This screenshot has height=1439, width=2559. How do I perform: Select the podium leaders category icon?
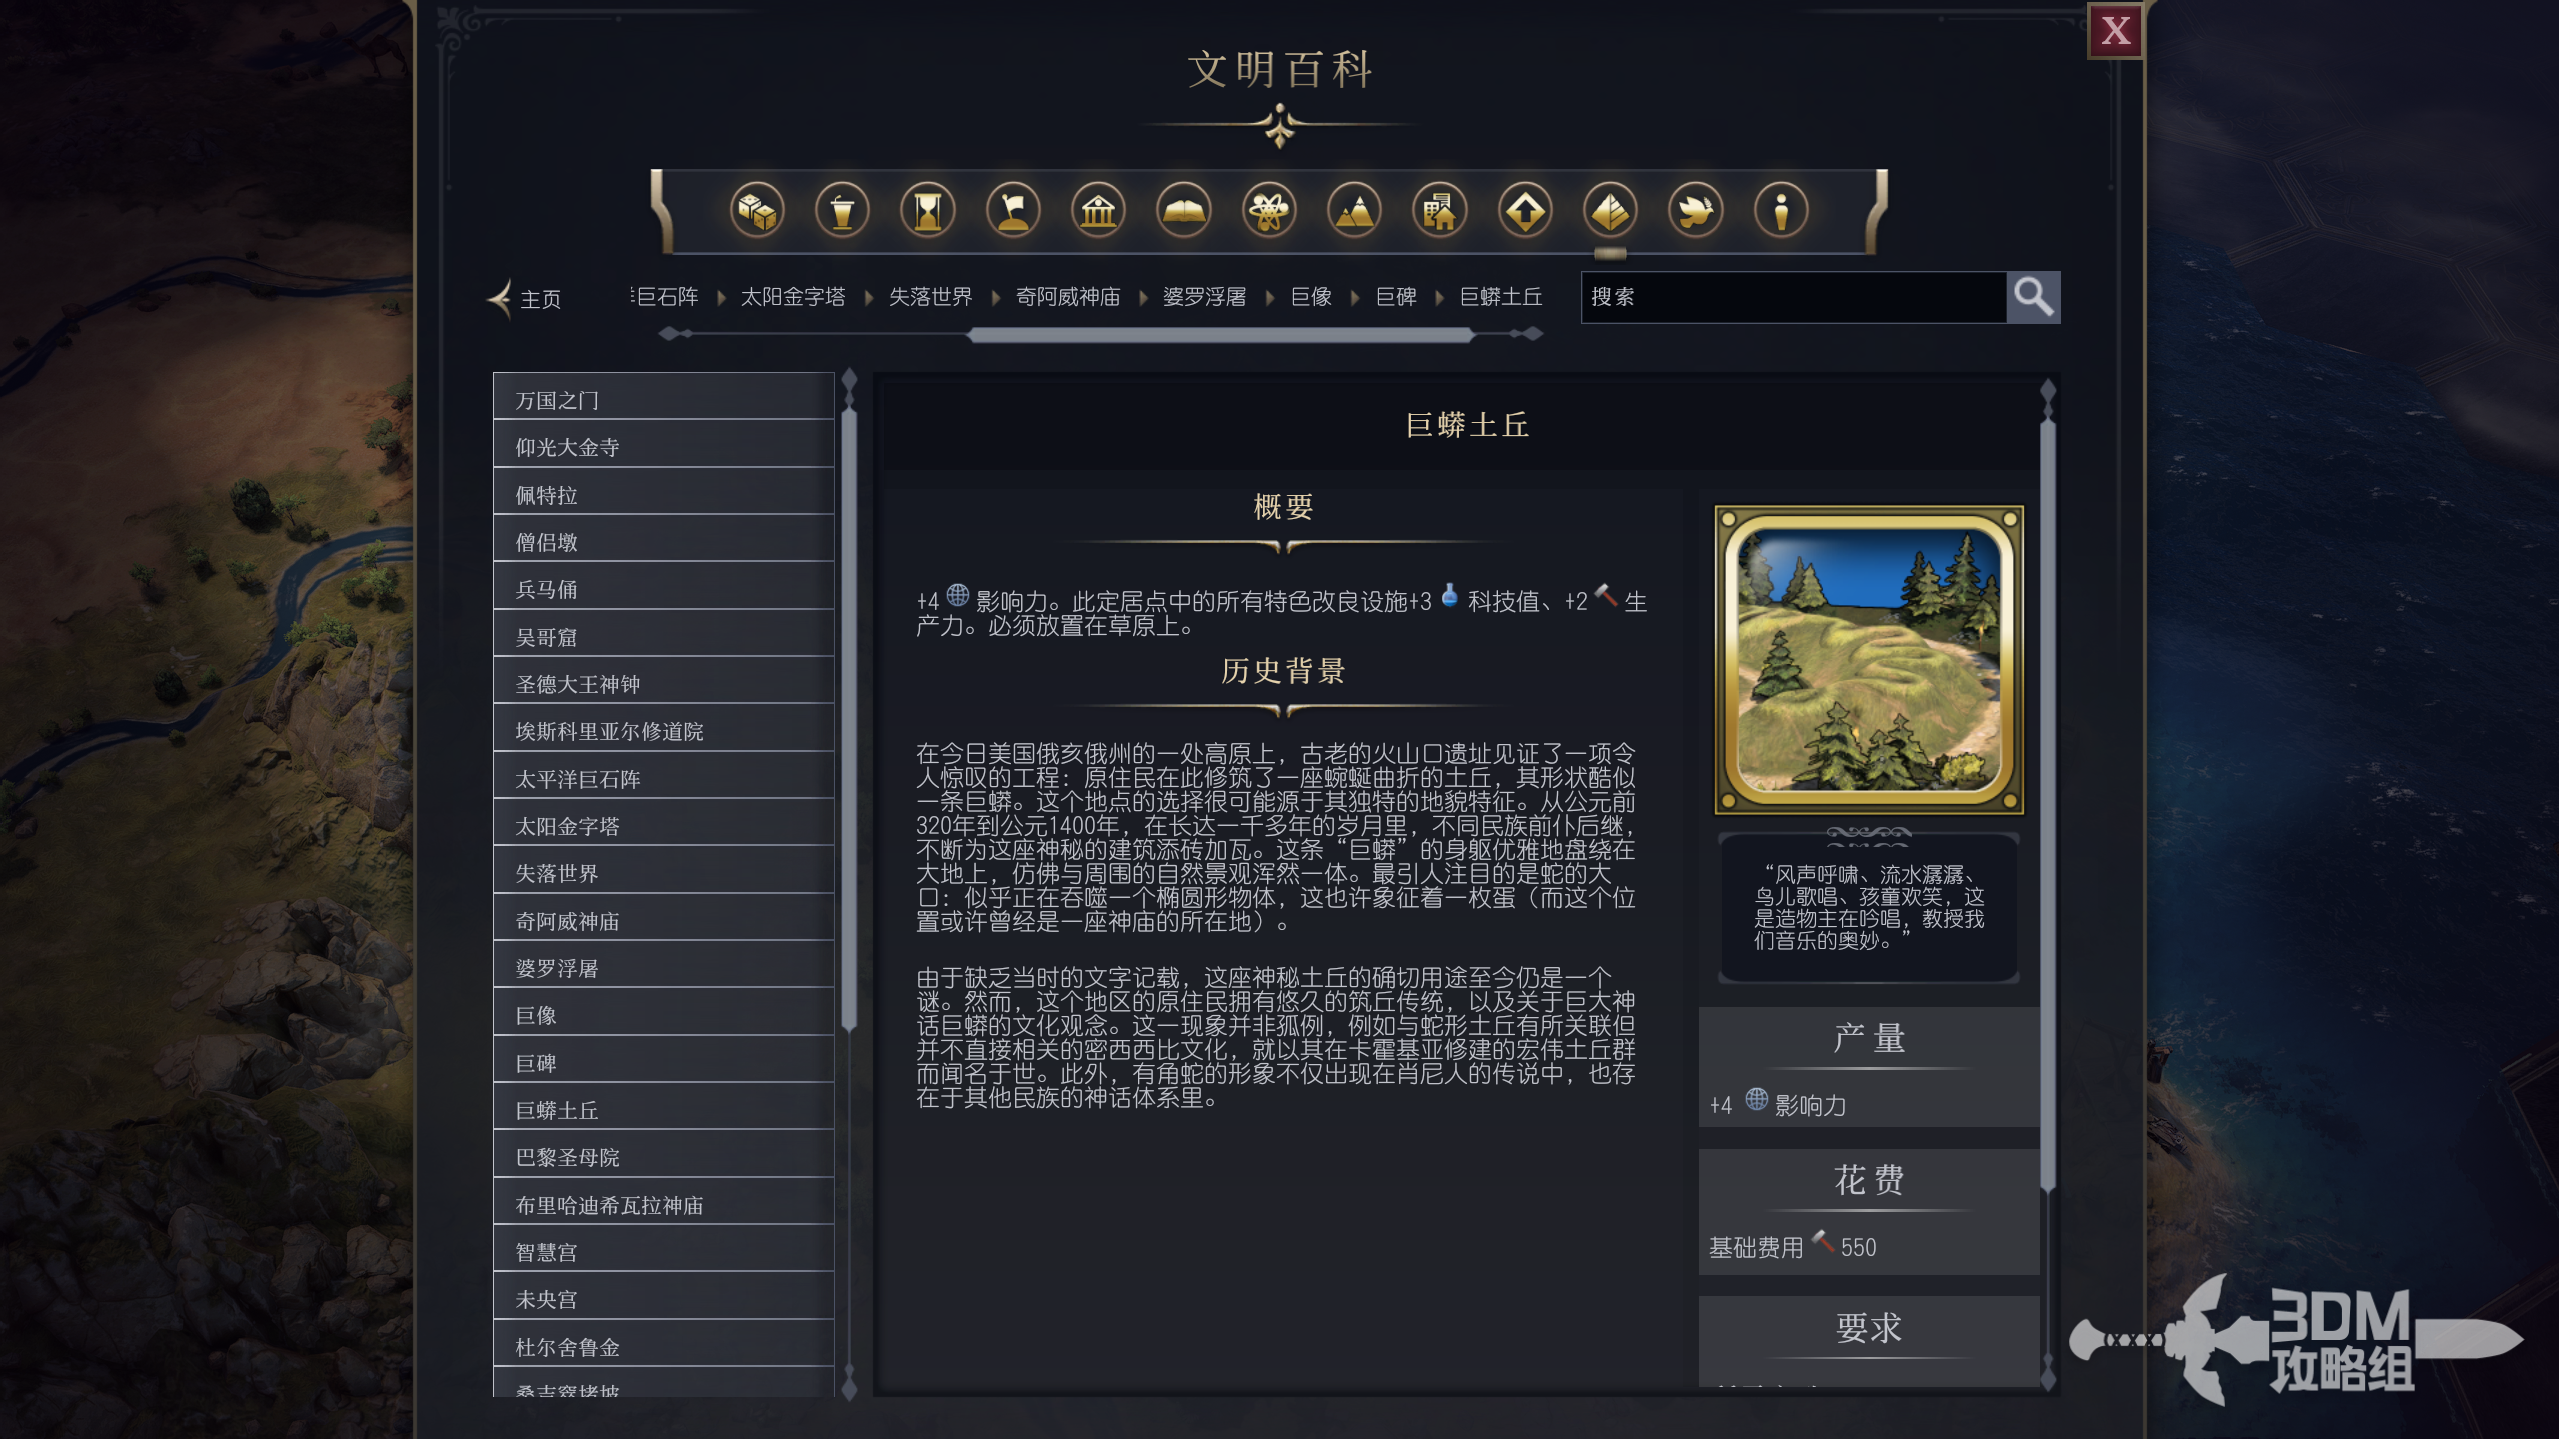pyautogui.click(x=842, y=211)
